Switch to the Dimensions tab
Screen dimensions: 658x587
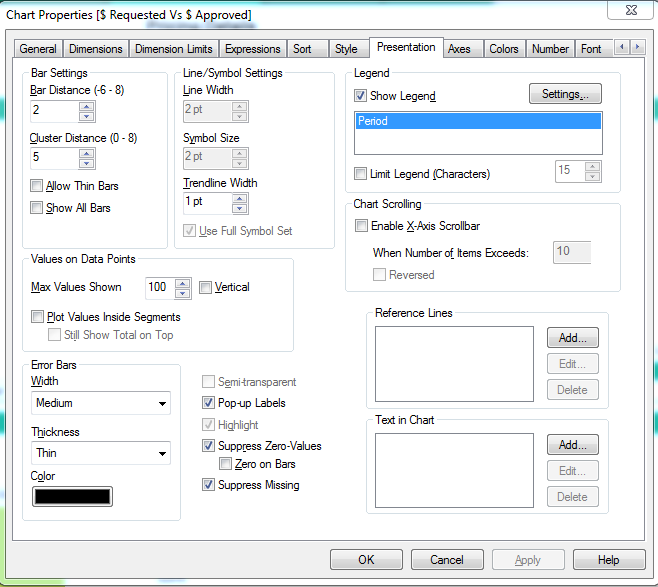(x=96, y=49)
